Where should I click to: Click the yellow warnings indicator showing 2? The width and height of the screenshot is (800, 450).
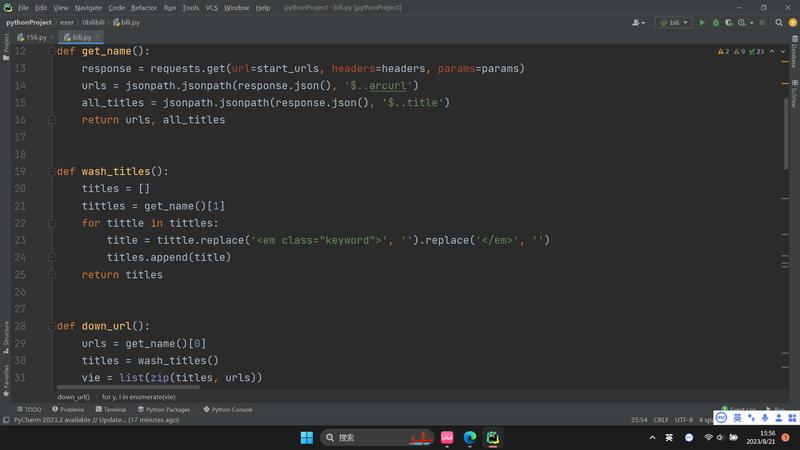click(723, 52)
